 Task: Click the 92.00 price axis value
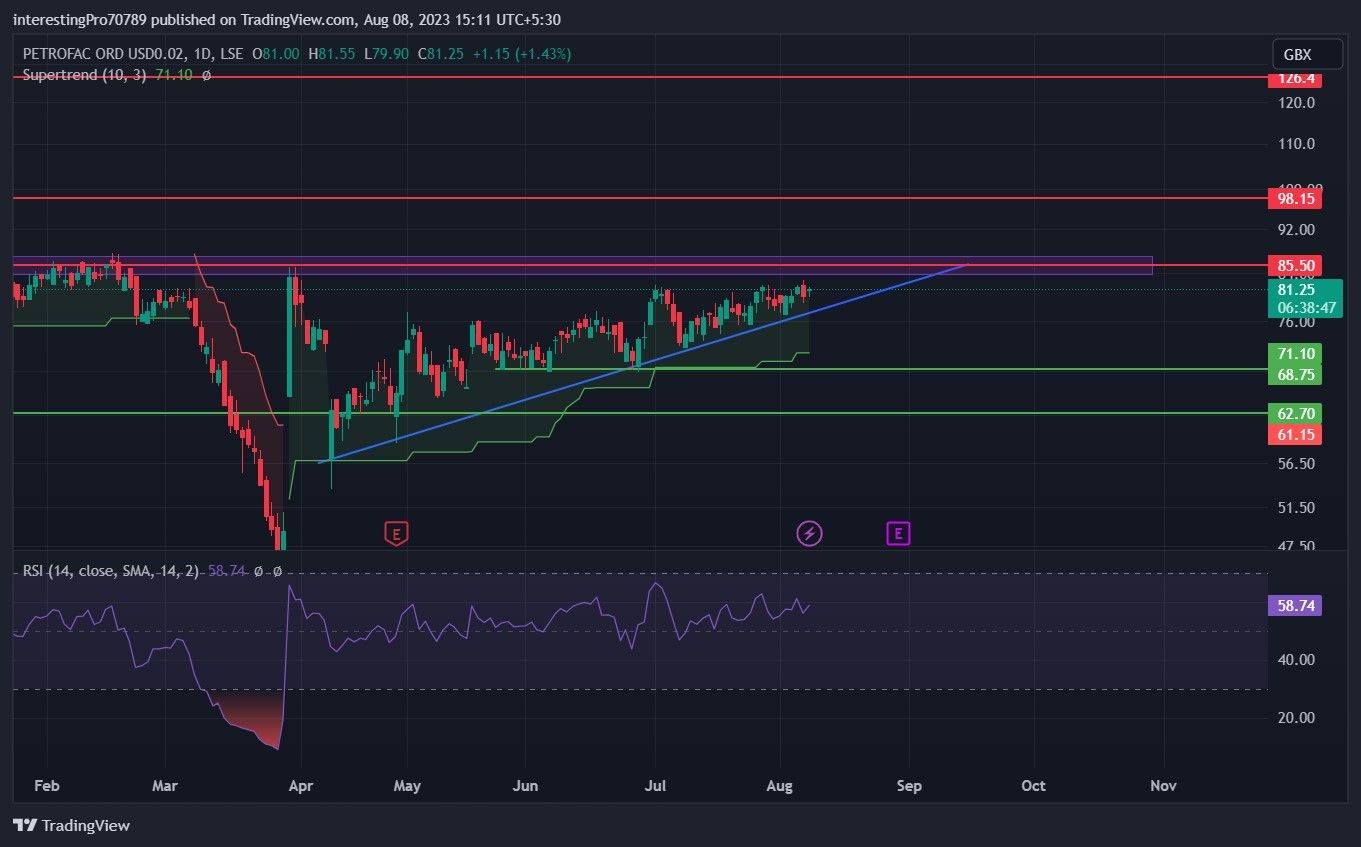point(1296,230)
